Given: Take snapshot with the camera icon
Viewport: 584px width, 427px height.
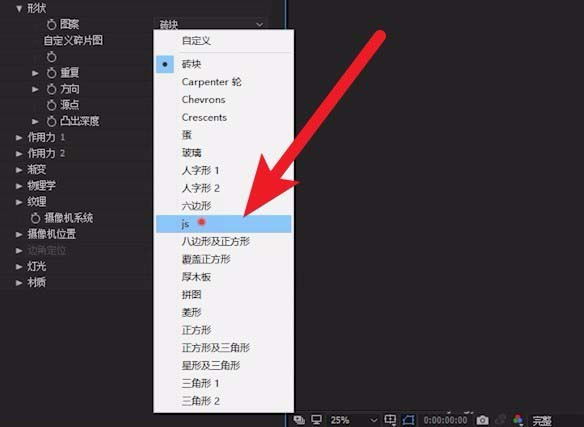Looking at the screenshot, I should [482, 420].
